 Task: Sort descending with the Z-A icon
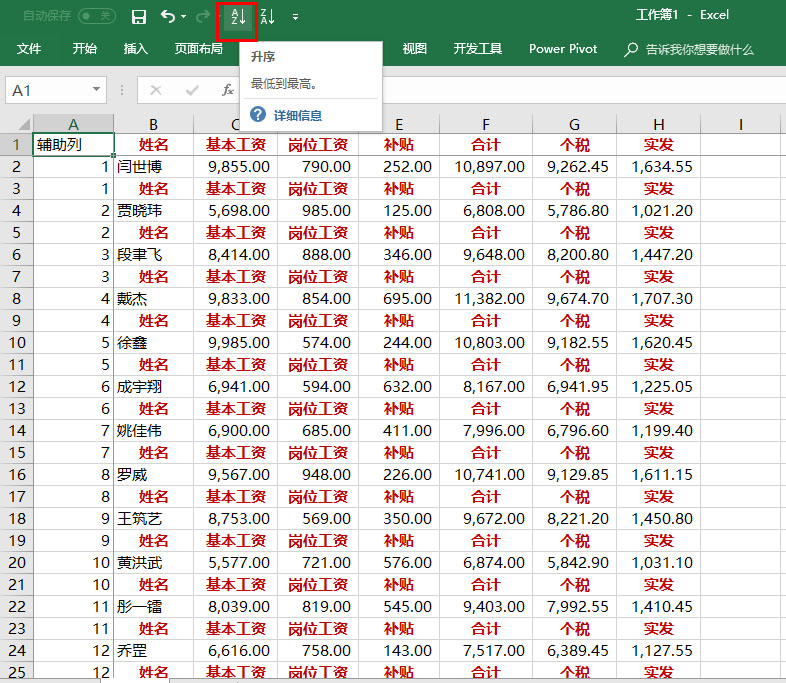[267, 17]
